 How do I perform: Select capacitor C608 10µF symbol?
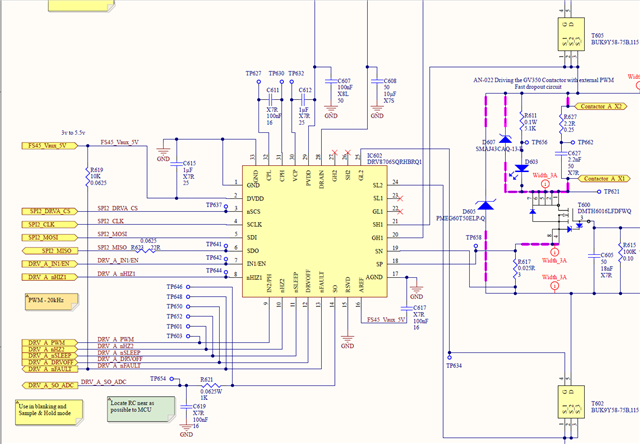[377, 81]
